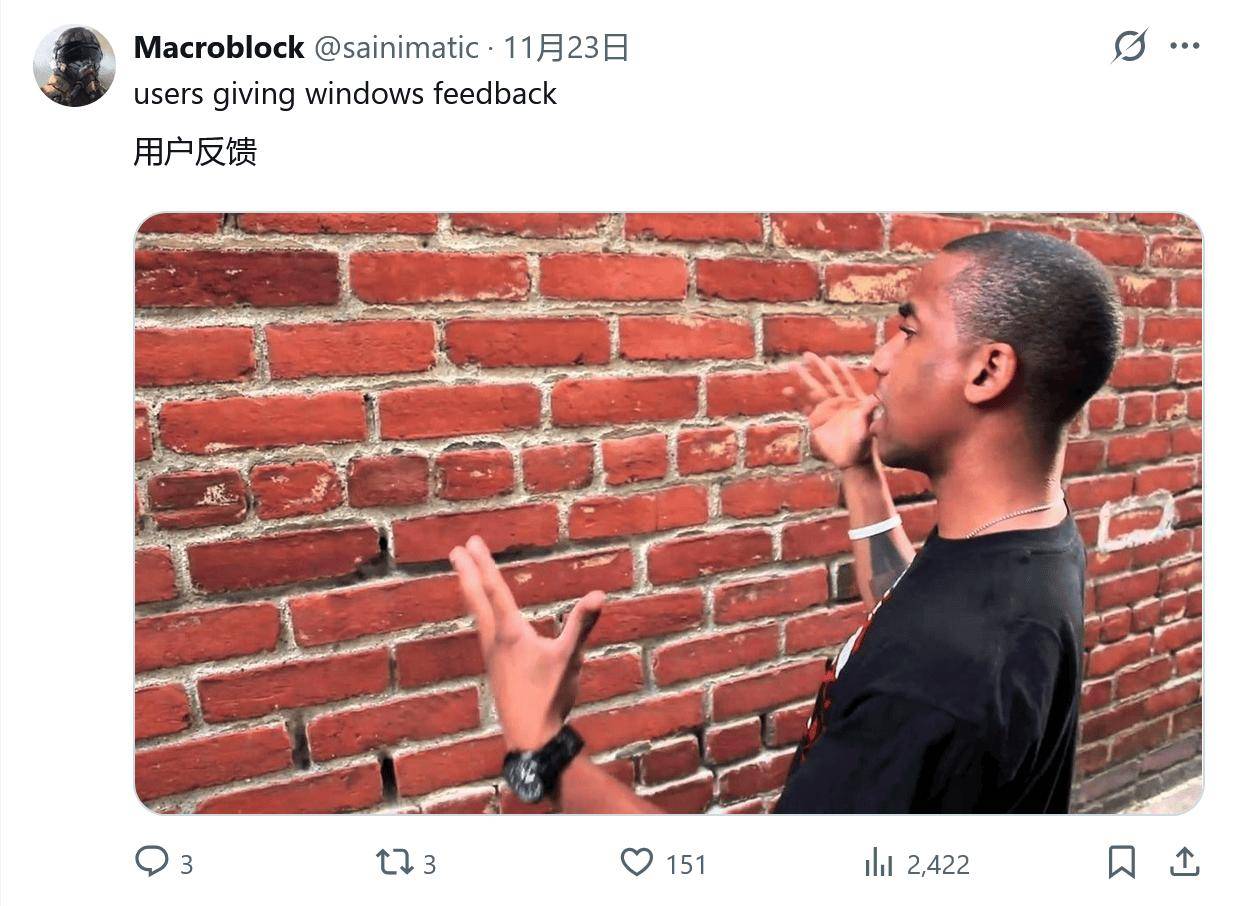Open the view analytics bar chart icon
Viewport: 1237px width, 906px height.
point(878,862)
